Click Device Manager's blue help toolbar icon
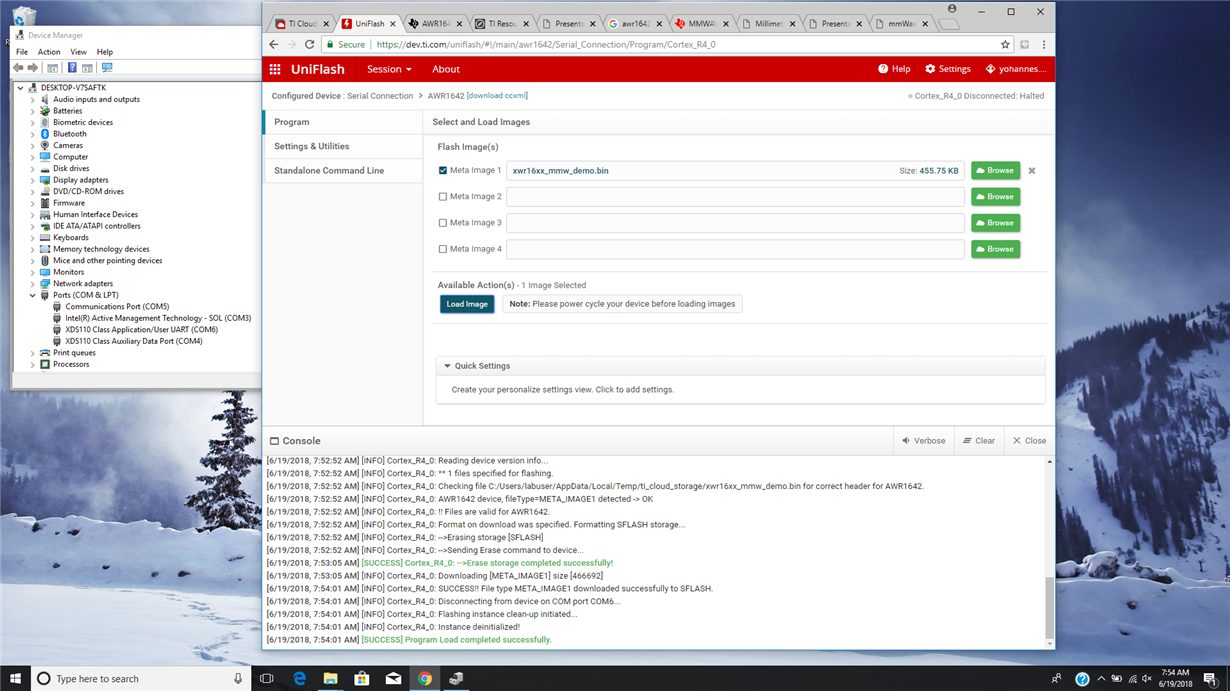This screenshot has width=1230, height=691. (72, 68)
